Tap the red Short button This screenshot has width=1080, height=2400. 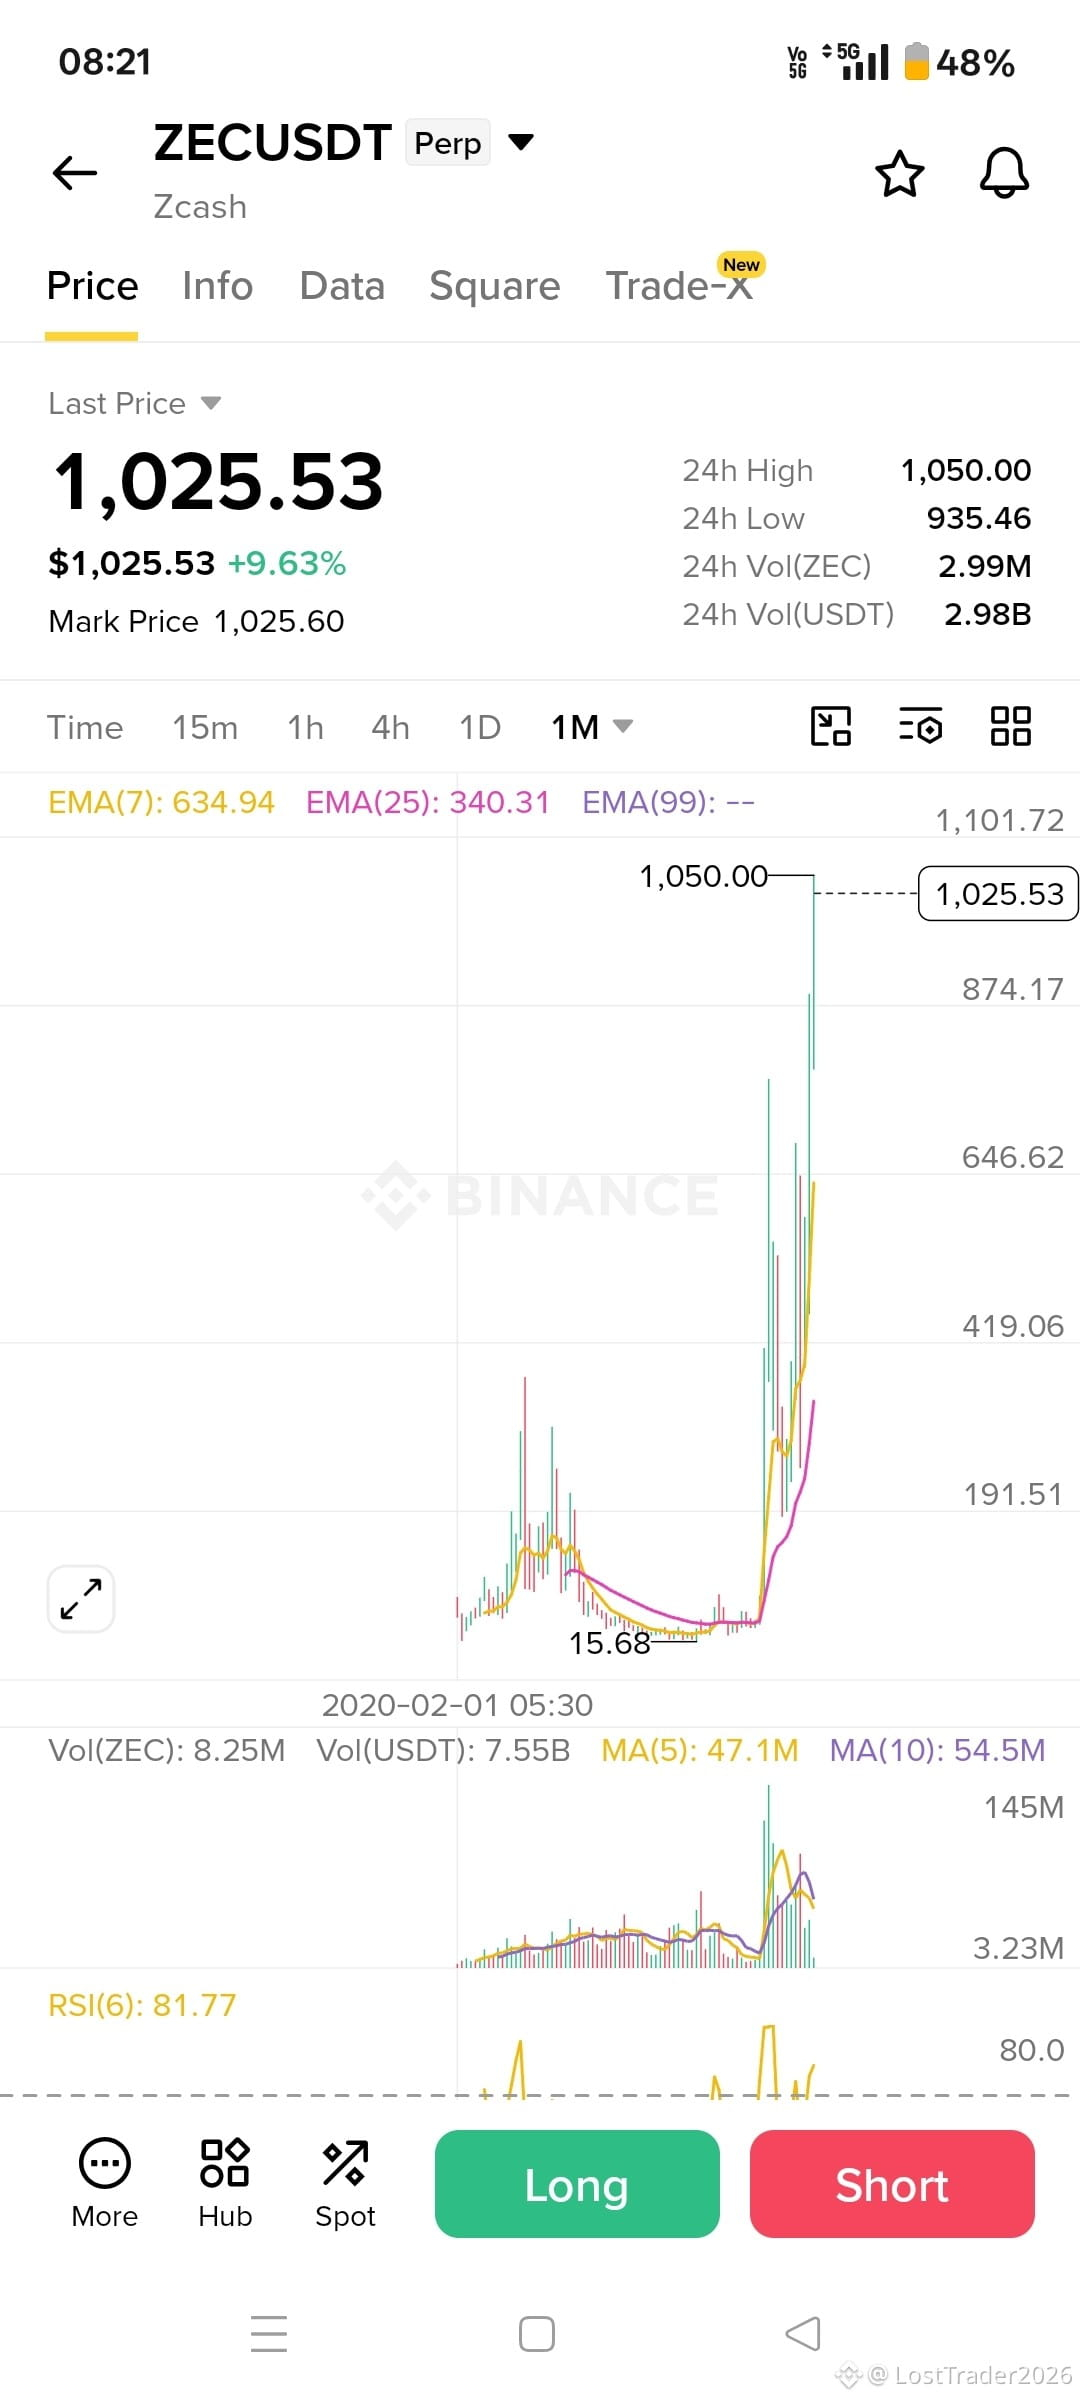click(x=892, y=2184)
